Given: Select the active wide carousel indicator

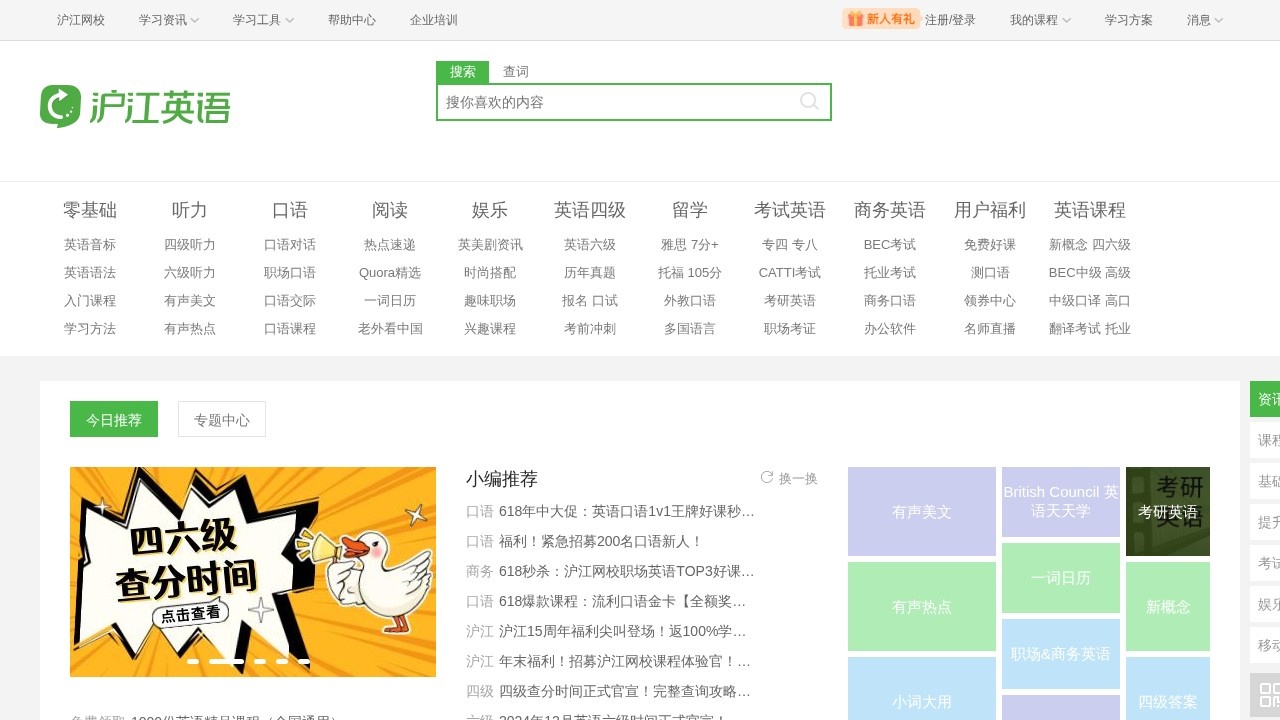Looking at the screenshot, I should 226,661.
